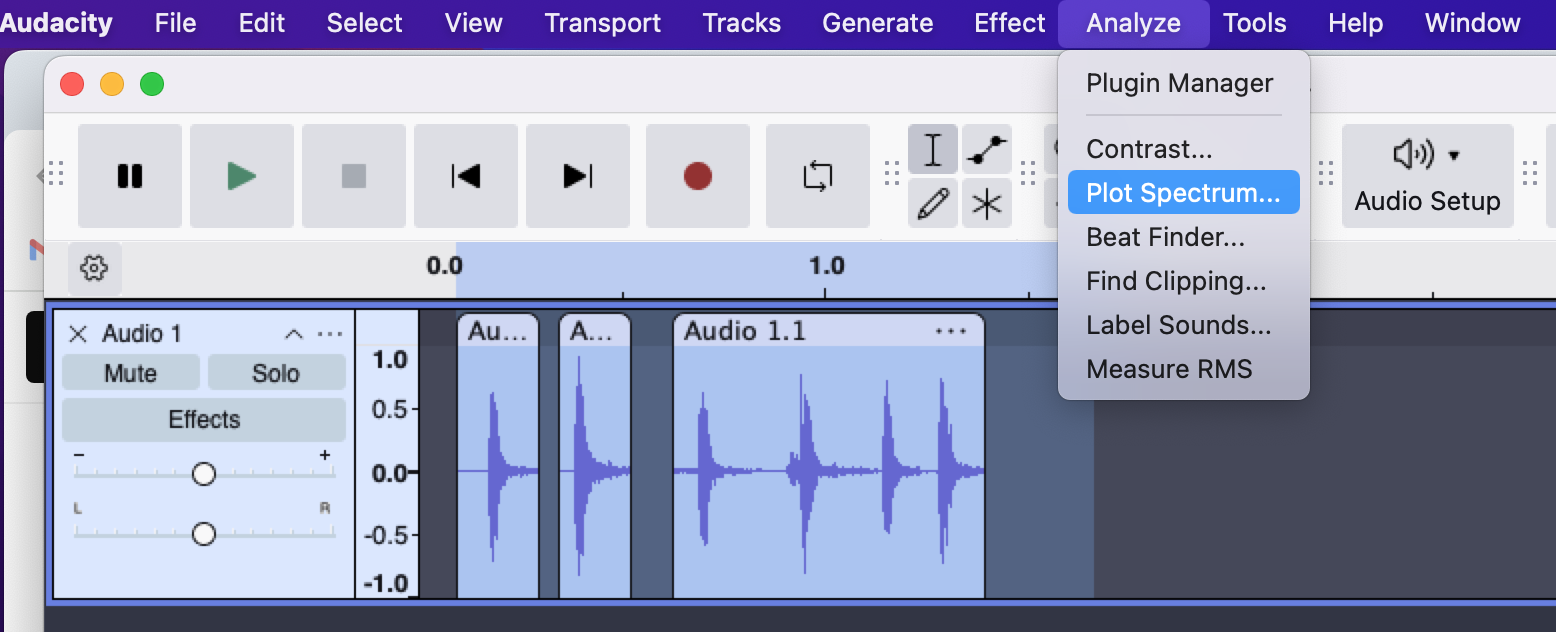The height and width of the screenshot is (632, 1556).
Task: Open the File menu
Action: [176, 23]
